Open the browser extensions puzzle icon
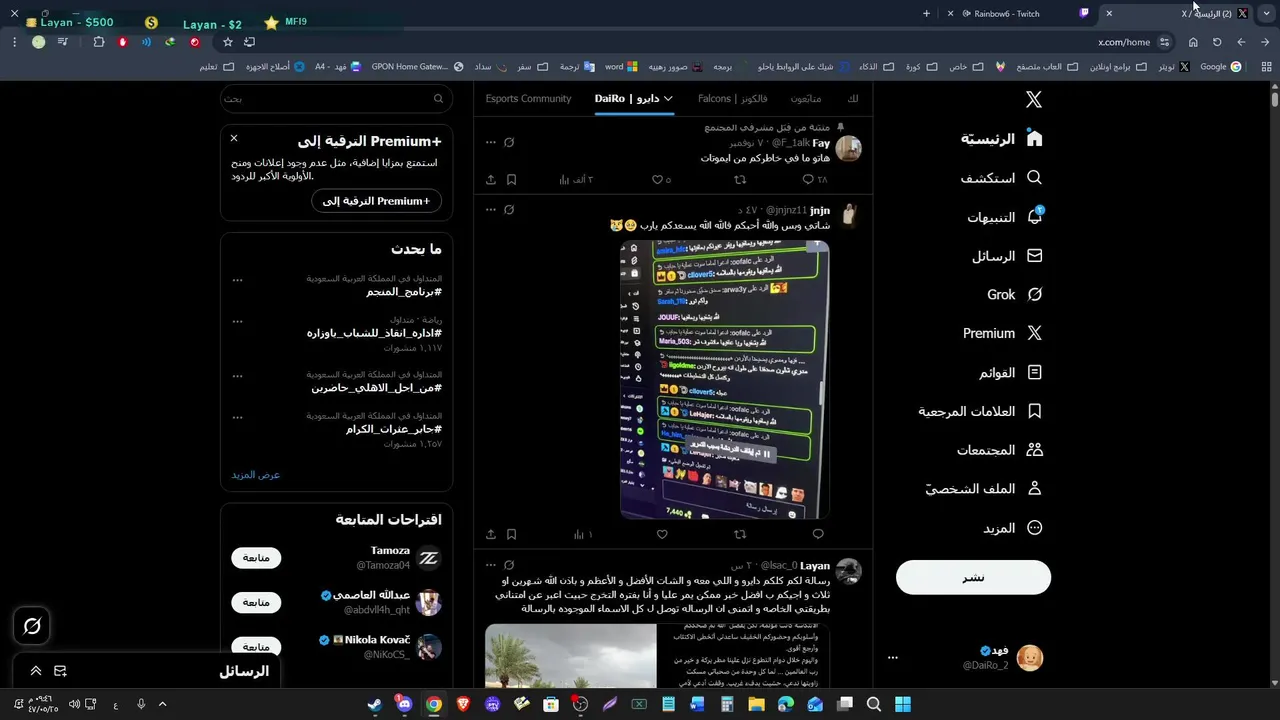 tap(99, 42)
